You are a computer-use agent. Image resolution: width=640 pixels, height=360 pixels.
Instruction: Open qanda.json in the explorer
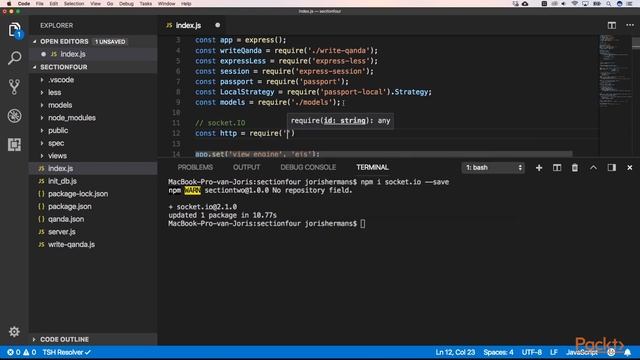(x=93, y=219)
